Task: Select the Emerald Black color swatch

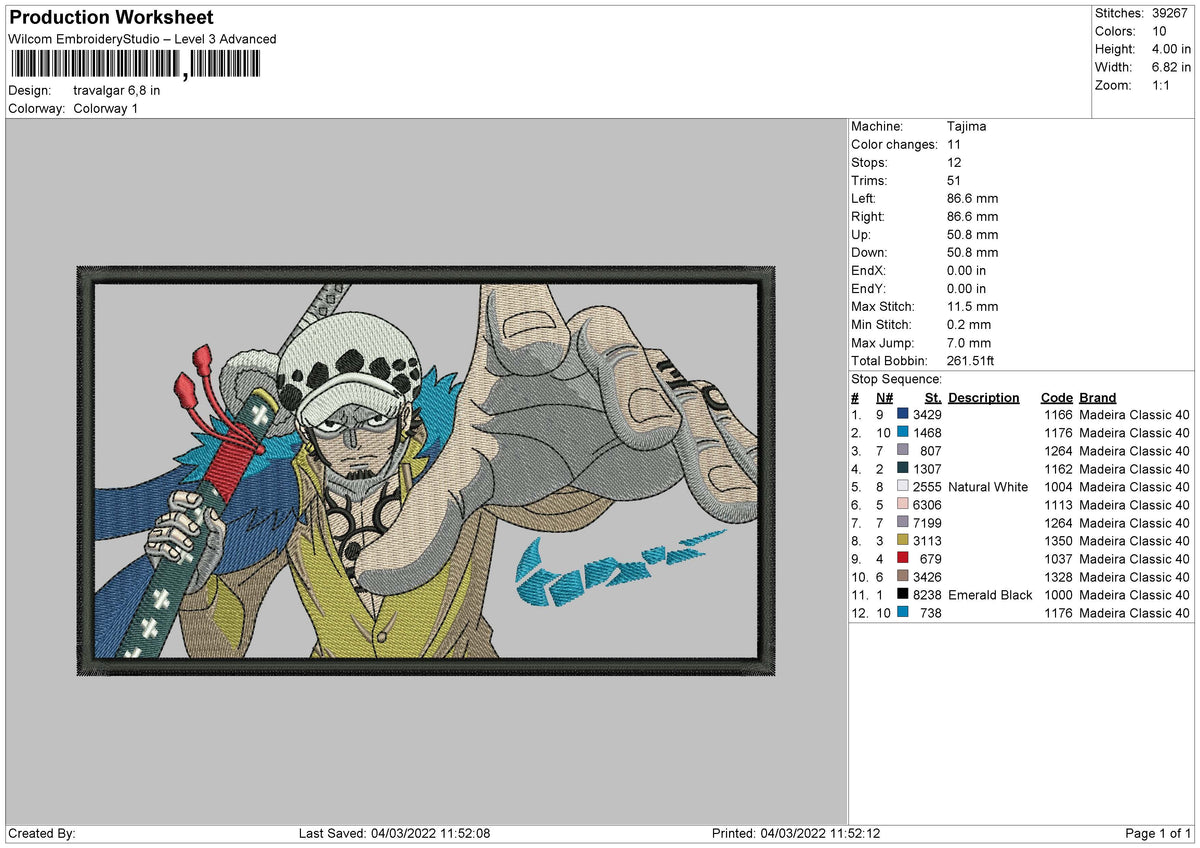Action: pos(903,594)
